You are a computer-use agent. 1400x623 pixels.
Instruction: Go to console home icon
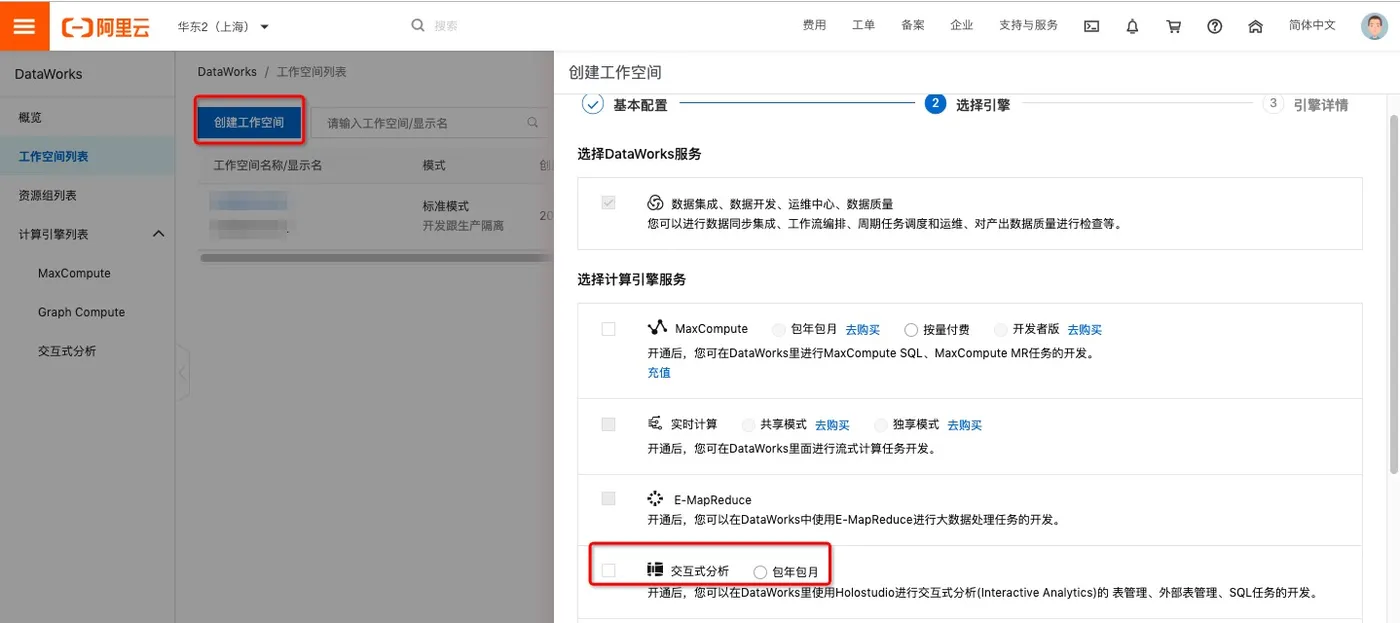point(1255,27)
